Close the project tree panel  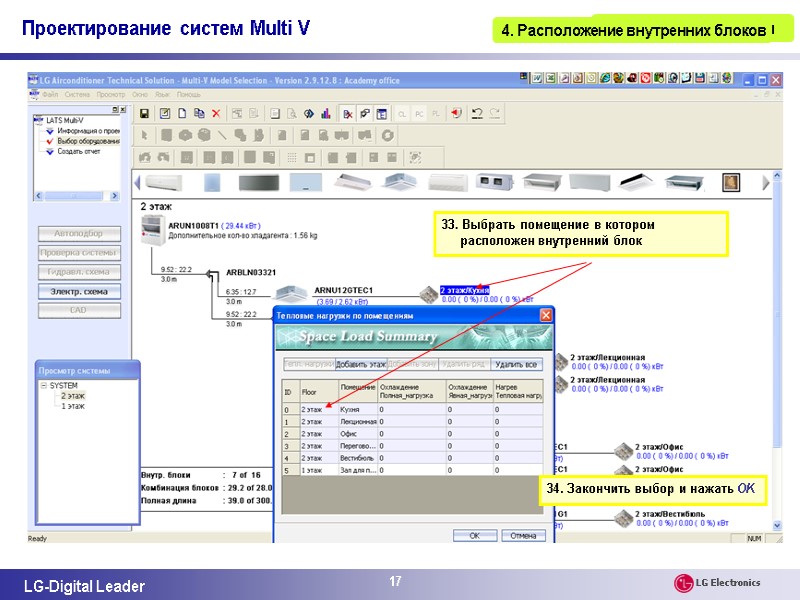122,109
